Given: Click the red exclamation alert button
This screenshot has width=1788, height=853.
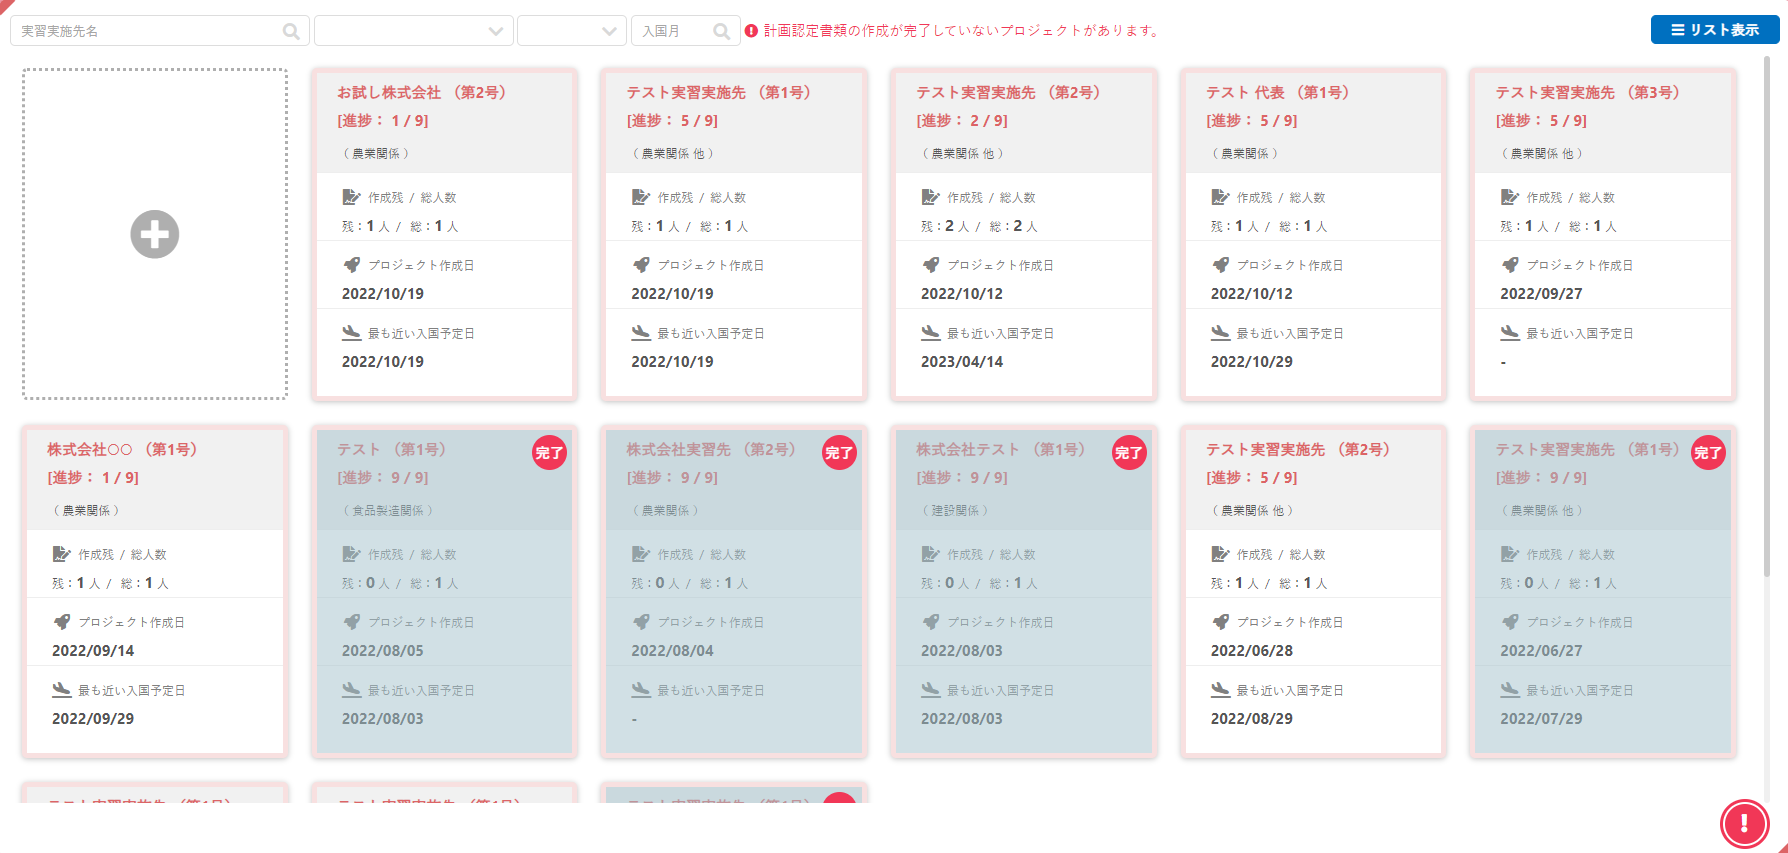Looking at the screenshot, I should 1744,823.
